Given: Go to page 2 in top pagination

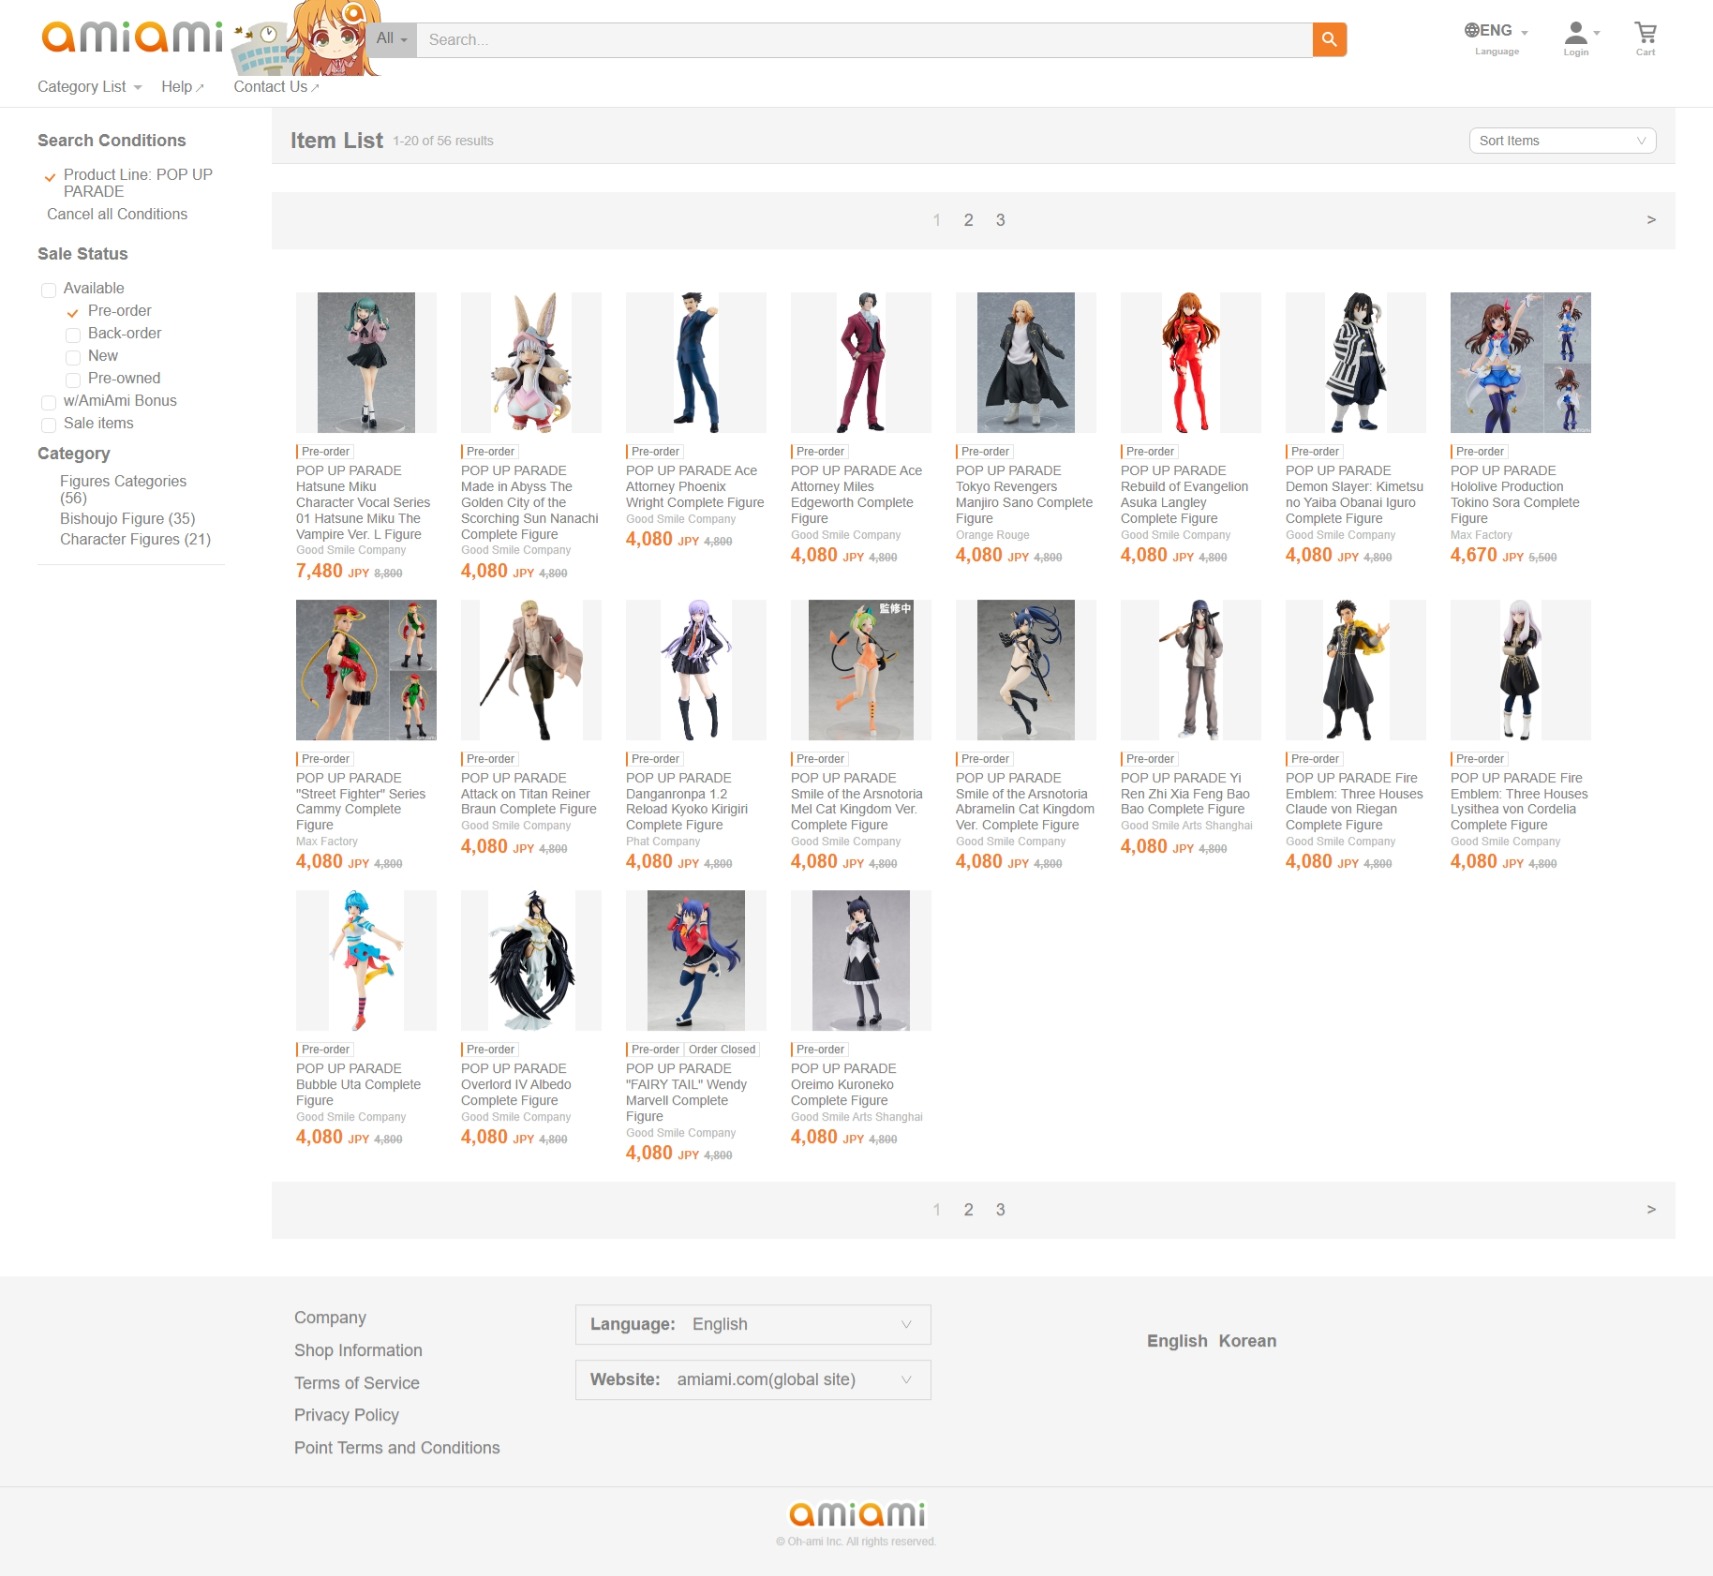Looking at the screenshot, I should 968,220.
